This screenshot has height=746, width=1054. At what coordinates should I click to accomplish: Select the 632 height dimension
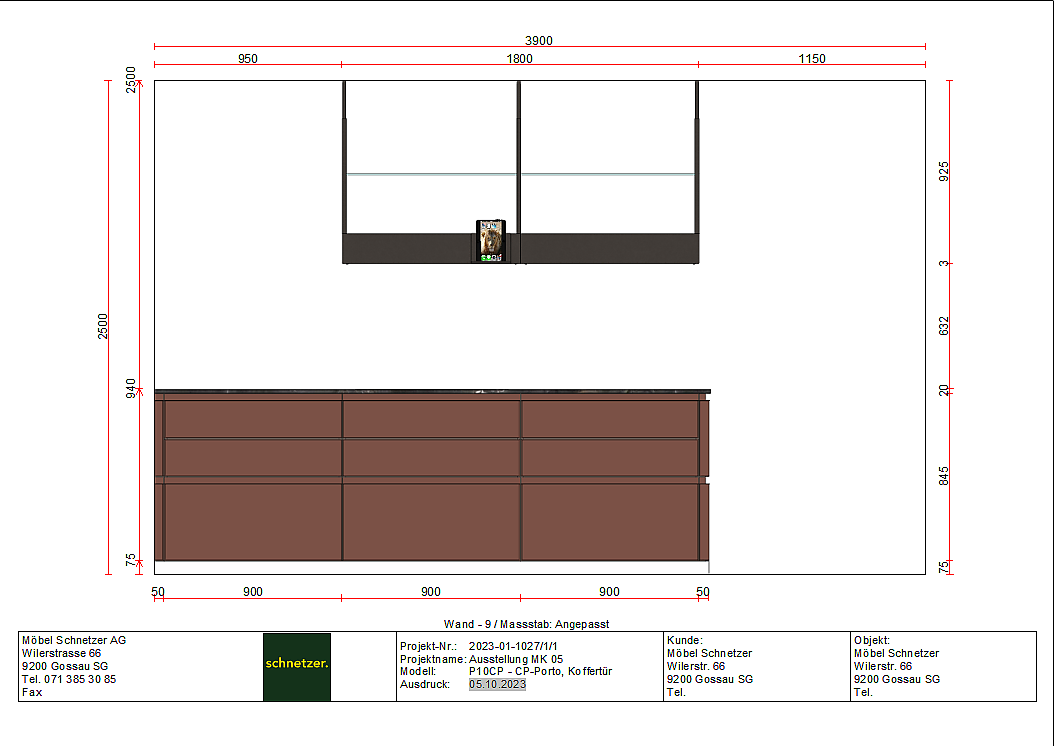944,326
